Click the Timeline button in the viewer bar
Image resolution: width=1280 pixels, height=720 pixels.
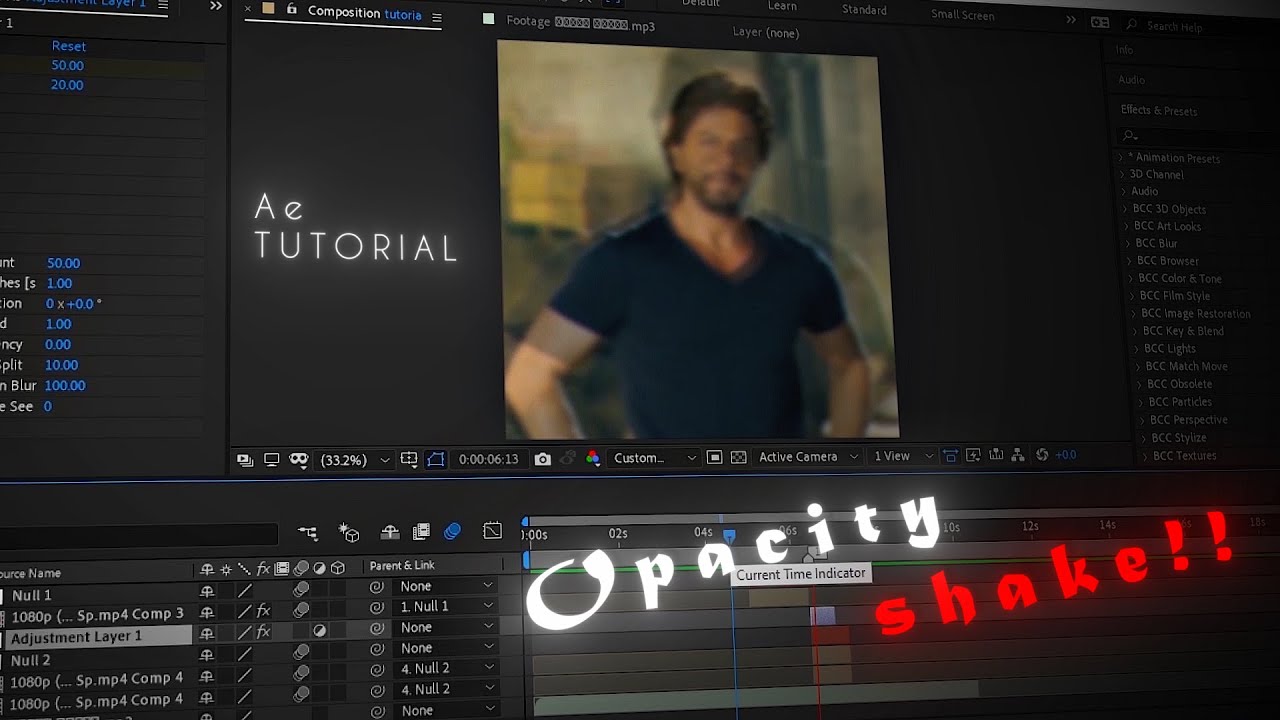[x=996, y=455]
